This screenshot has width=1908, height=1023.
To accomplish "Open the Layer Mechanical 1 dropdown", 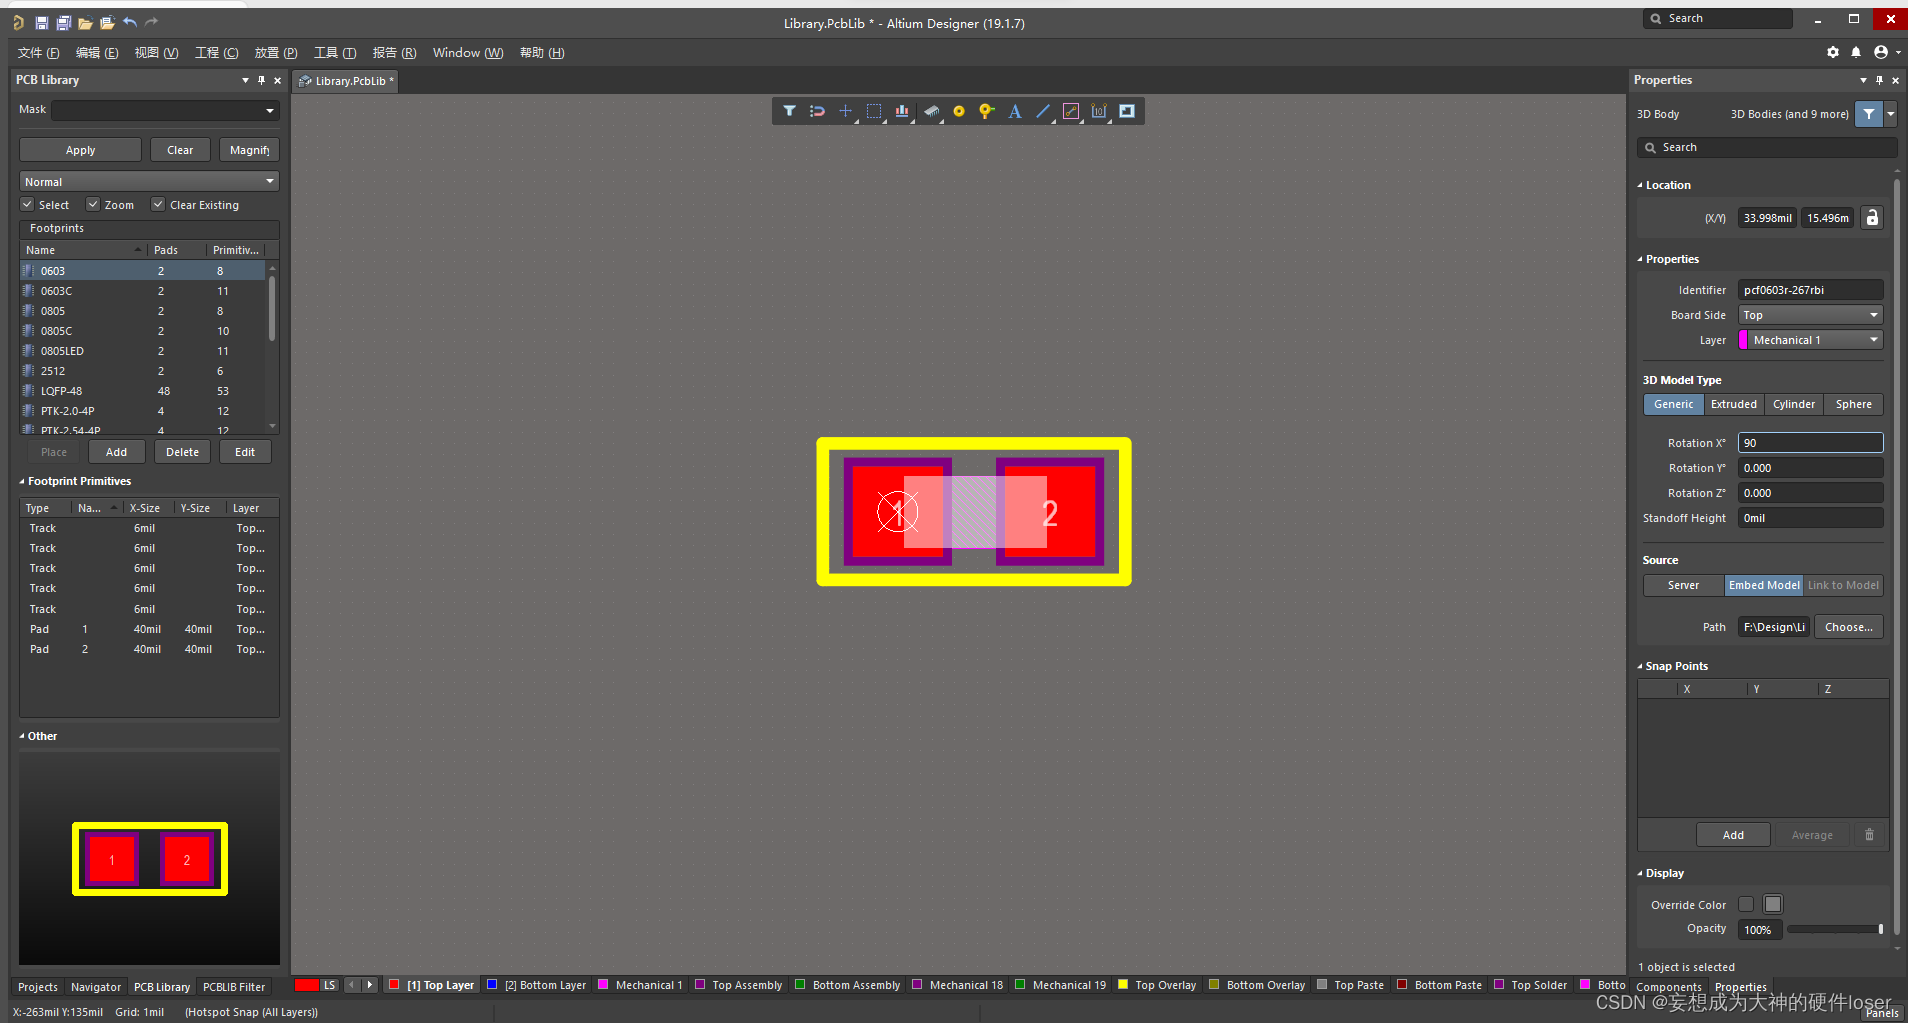I will coord(1810,340).
